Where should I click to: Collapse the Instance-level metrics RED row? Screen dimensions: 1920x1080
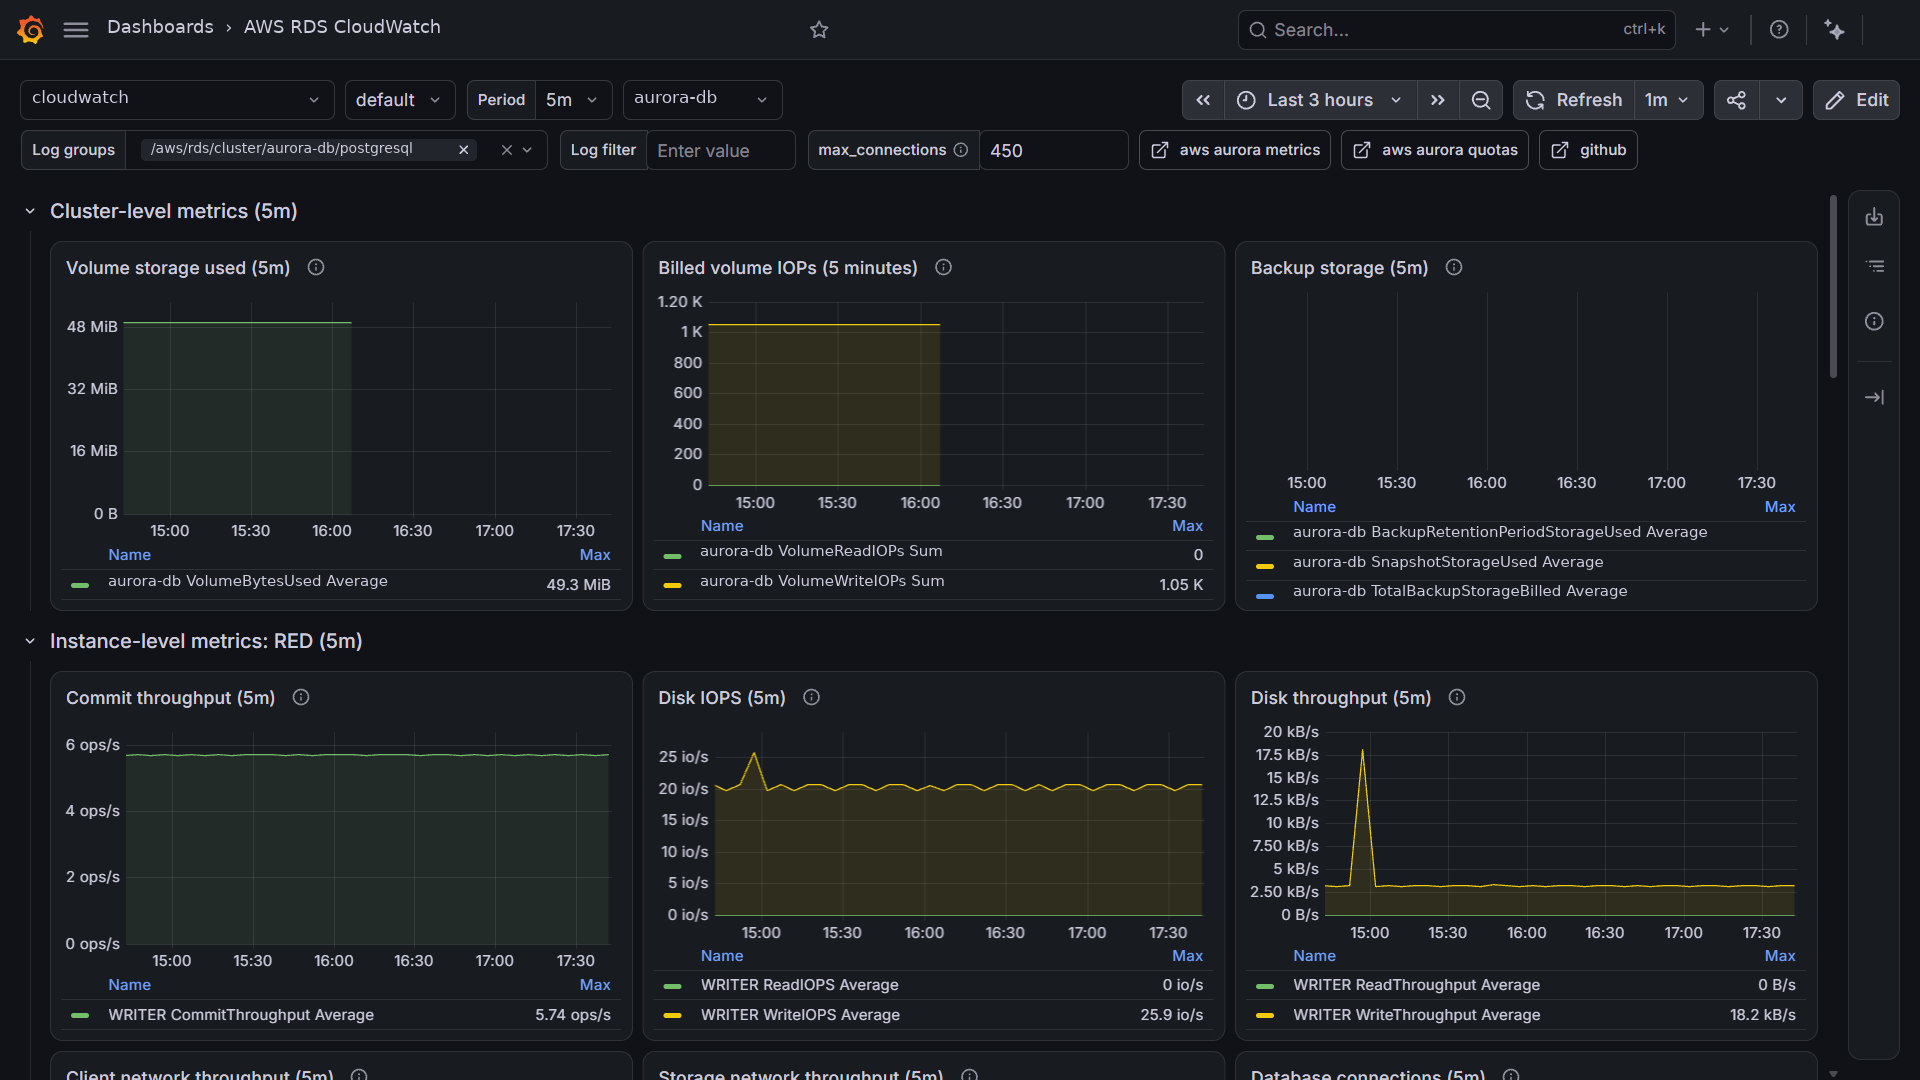pos(30,641)
